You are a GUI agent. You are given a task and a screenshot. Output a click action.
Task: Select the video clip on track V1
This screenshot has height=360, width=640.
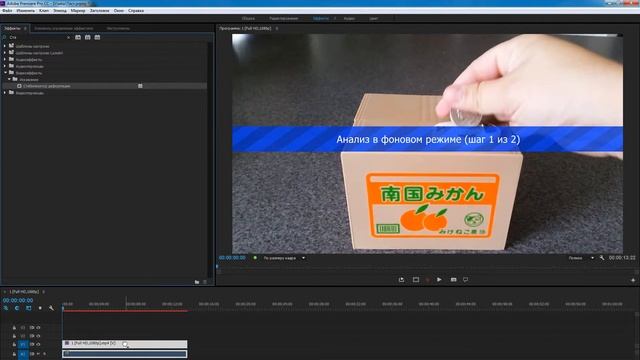point(124,344)
